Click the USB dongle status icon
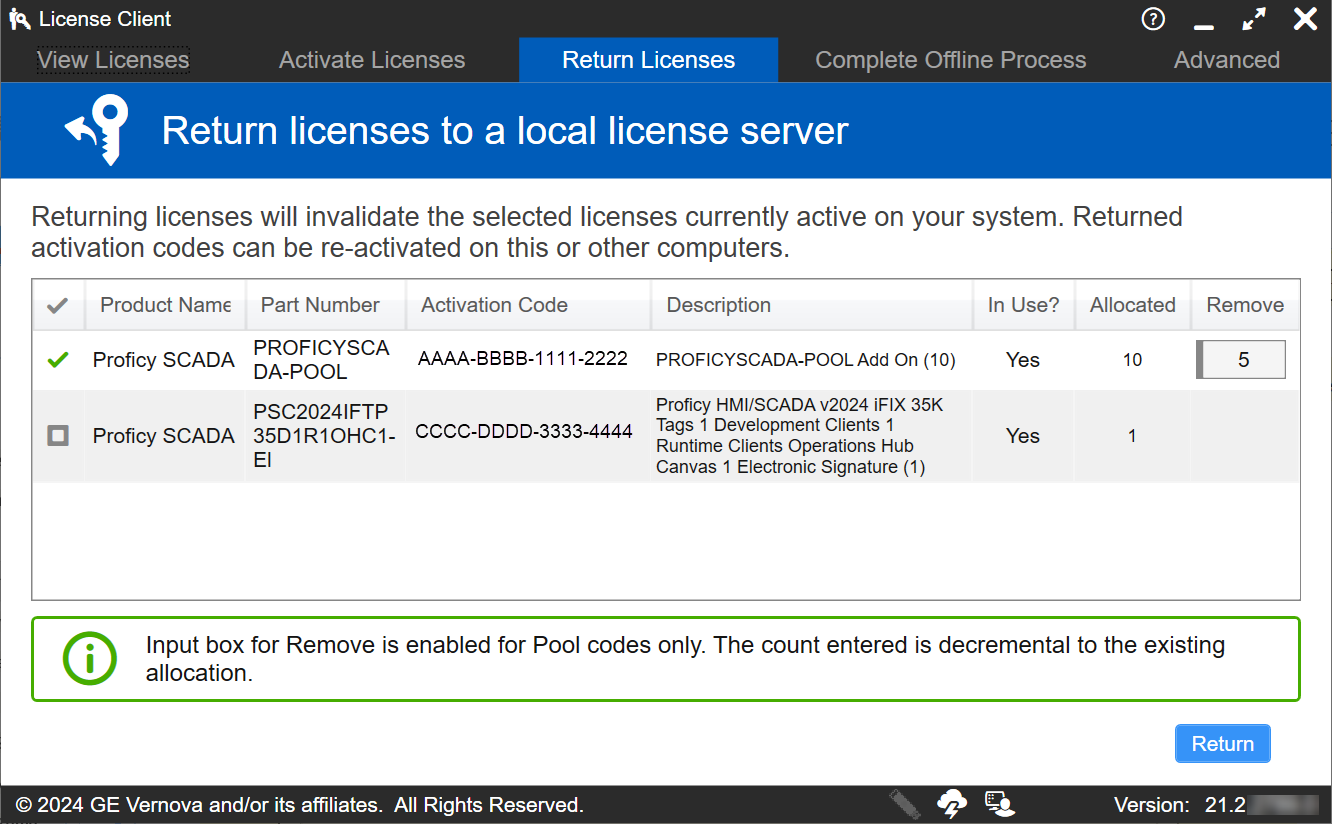Viewport: 1332px width, 824px height. (904, 803)
